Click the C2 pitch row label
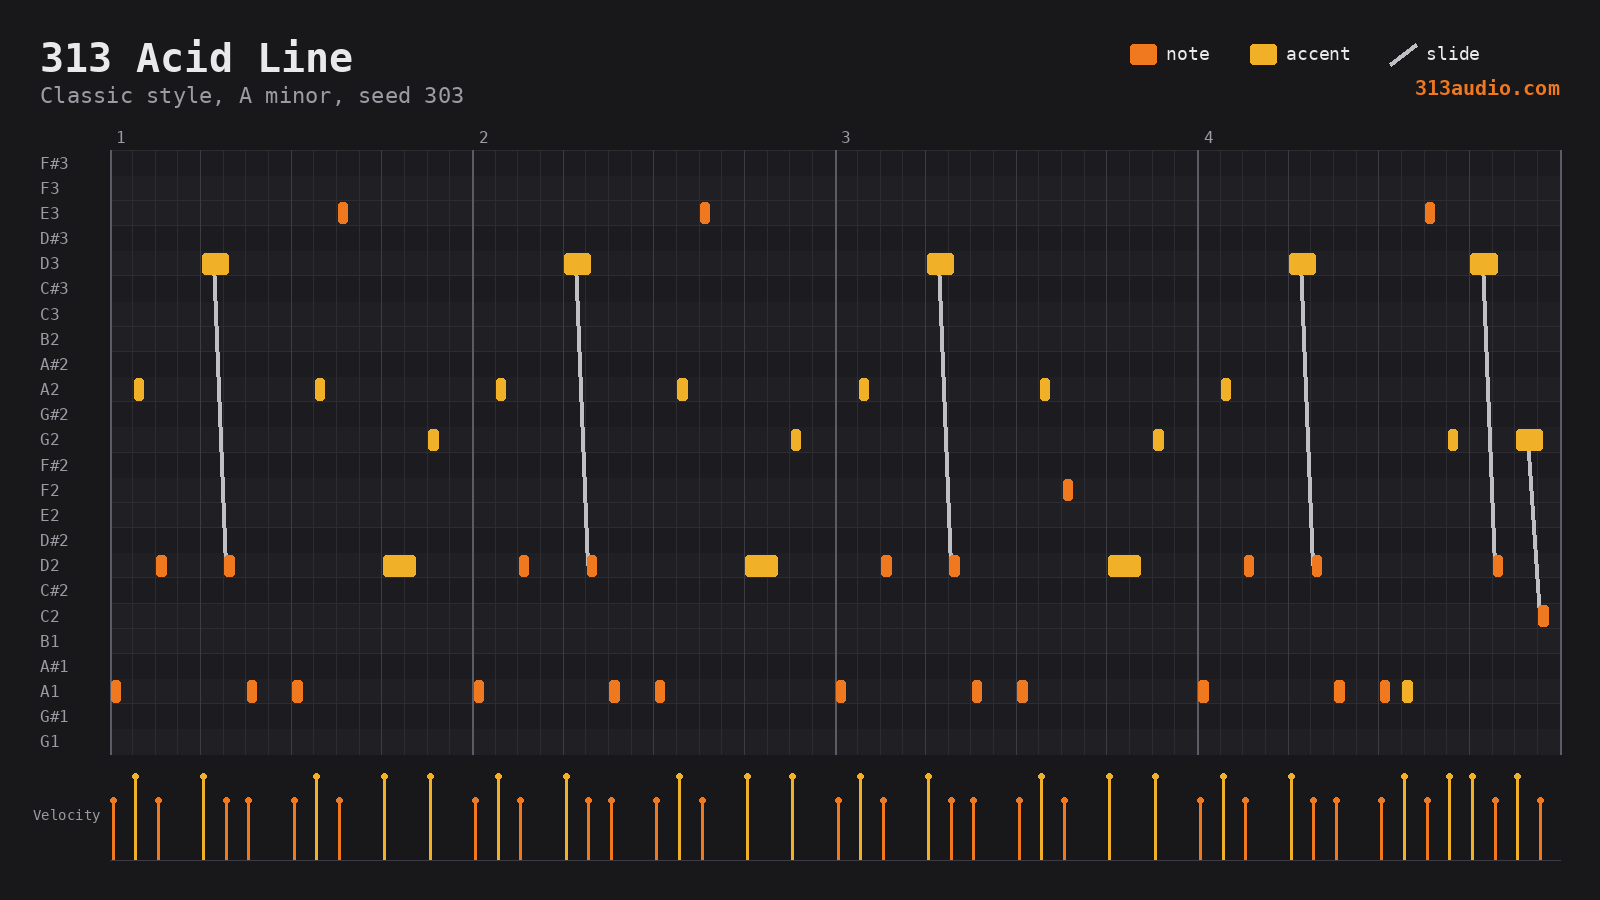Screen dimensions: 1600x900 coord(50,616)
